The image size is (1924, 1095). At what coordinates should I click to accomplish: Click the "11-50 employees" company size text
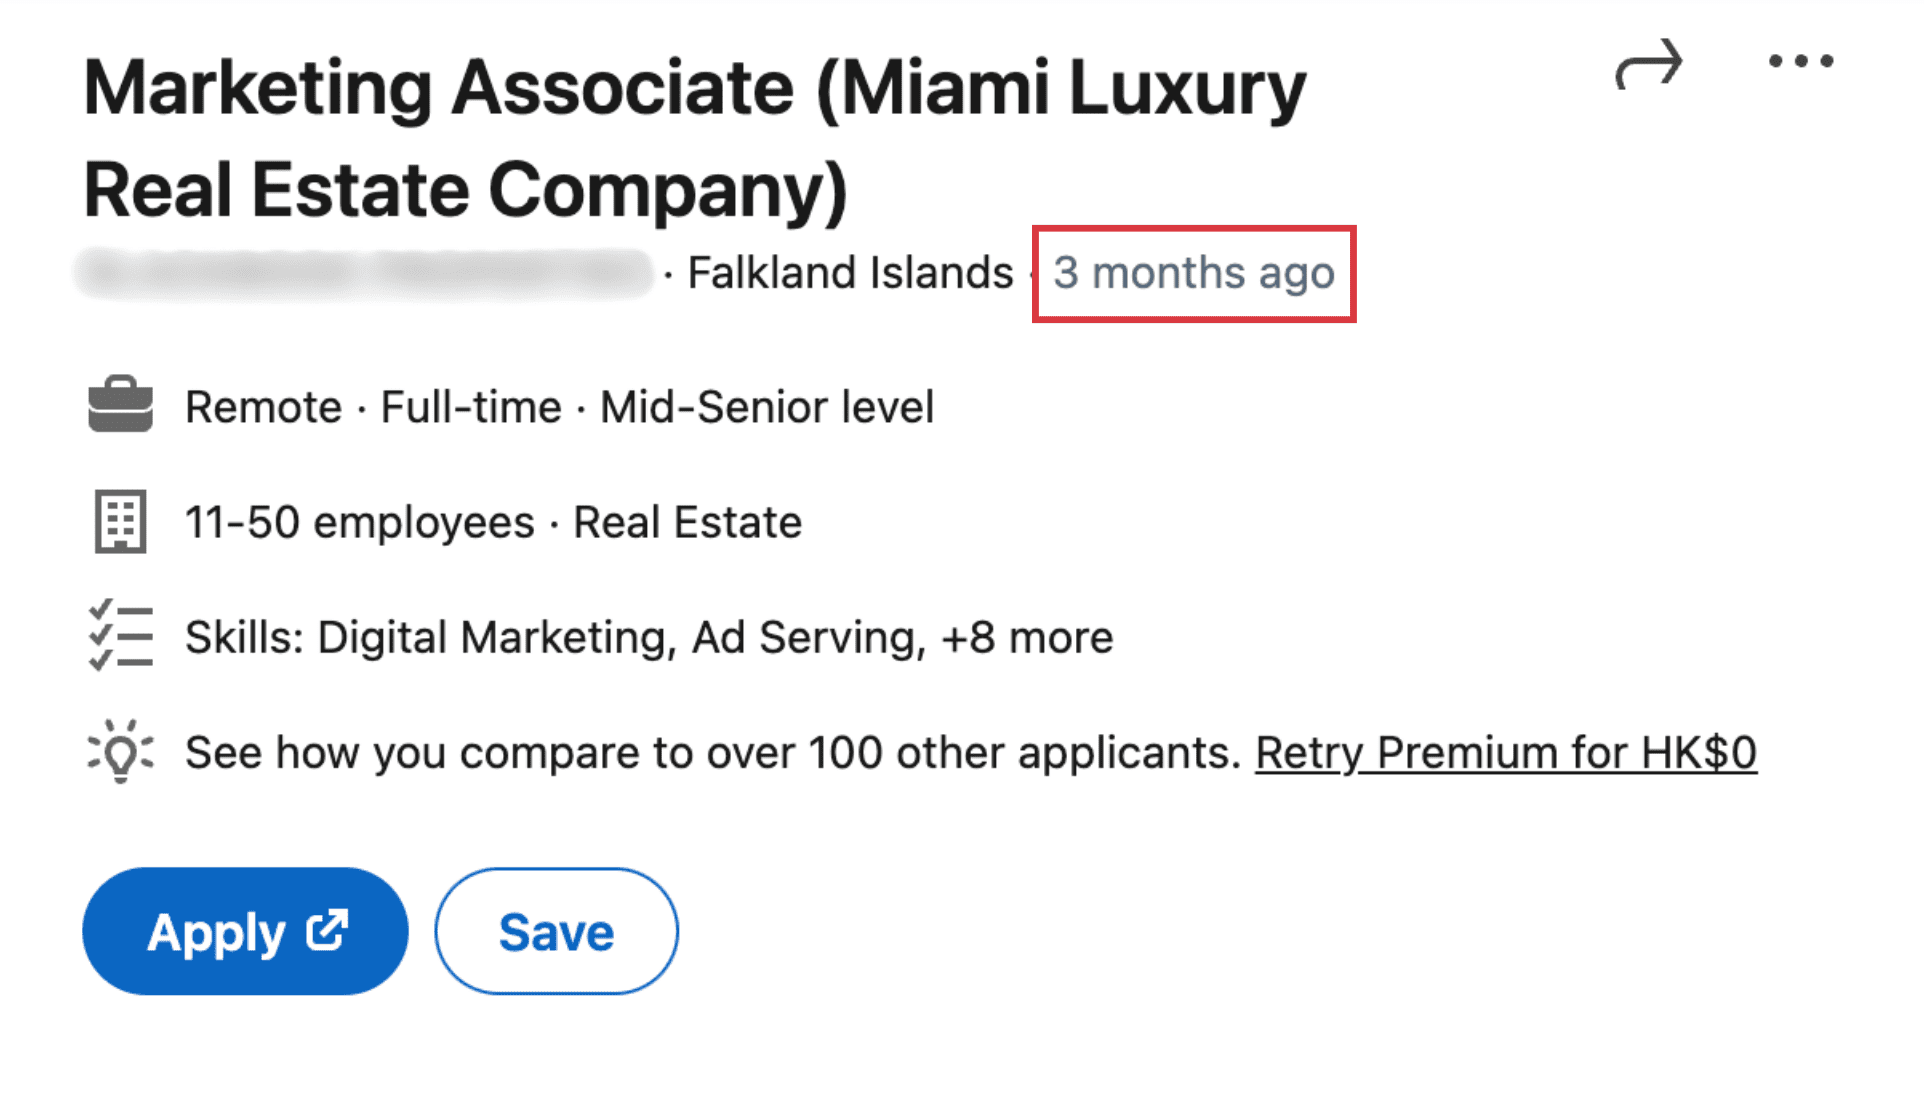coord(360,522)
